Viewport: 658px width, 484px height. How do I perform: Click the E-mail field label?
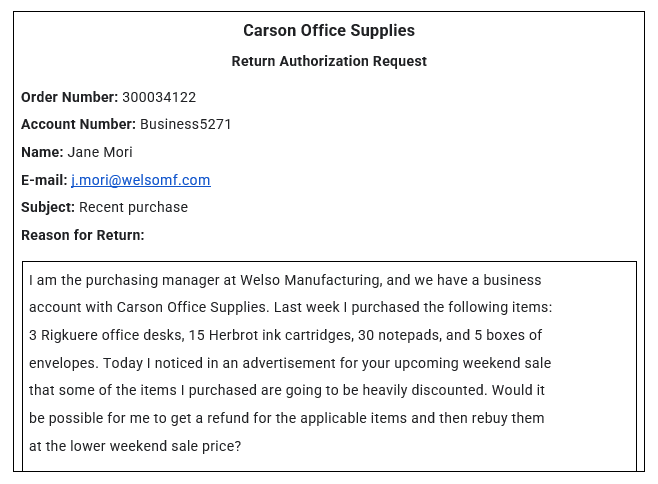point(44,180)
